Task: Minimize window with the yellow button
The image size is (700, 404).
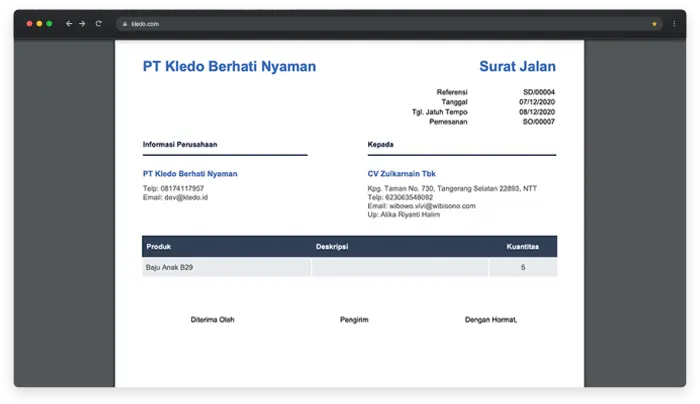Action: coord(39,24)
